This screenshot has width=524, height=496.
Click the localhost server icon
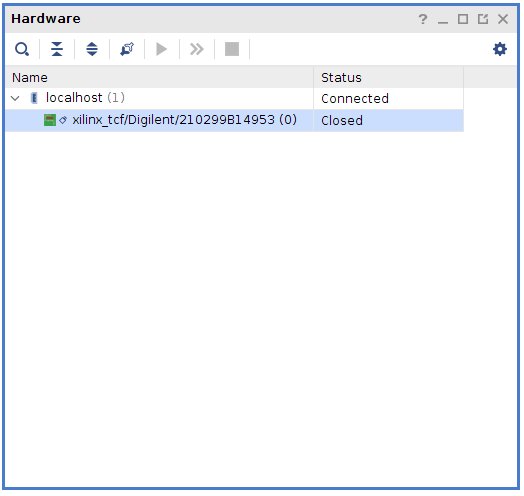coord(34,98)
